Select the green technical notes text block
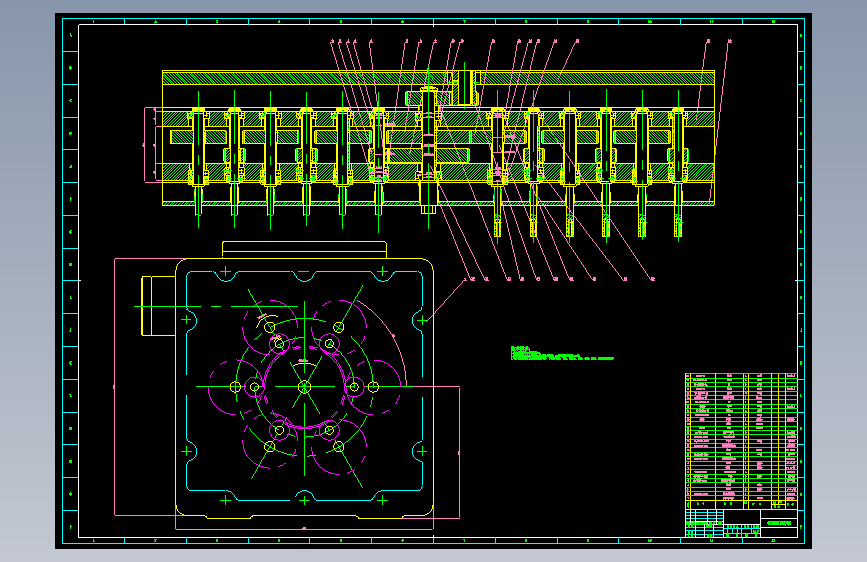Viewport: 867px width, 562px height. tap(562, 353)
